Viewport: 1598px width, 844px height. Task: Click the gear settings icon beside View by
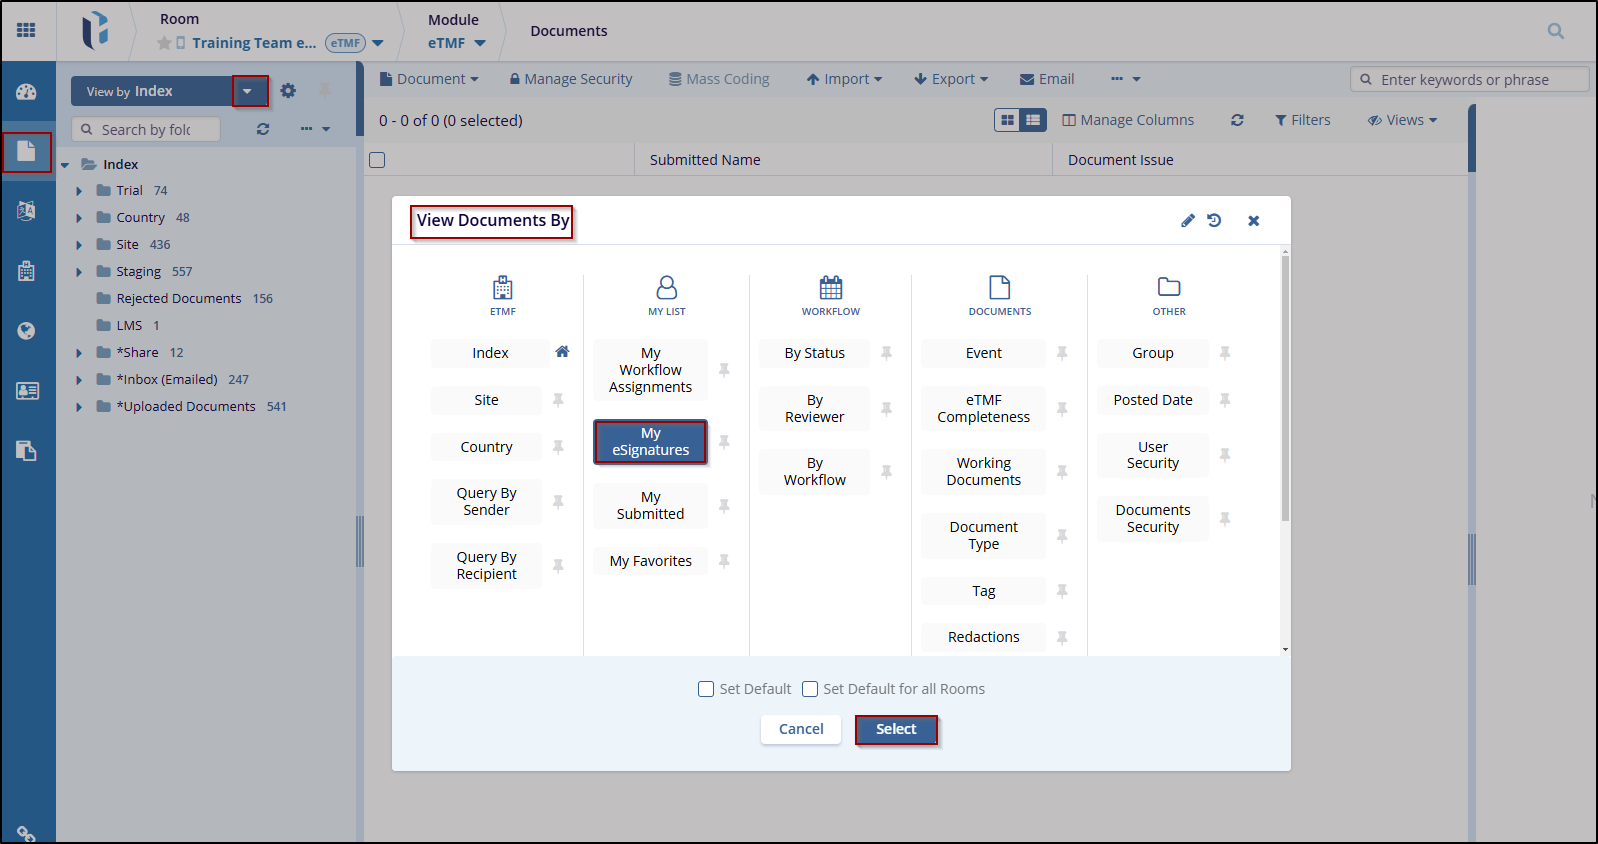[x=288, y=91]
